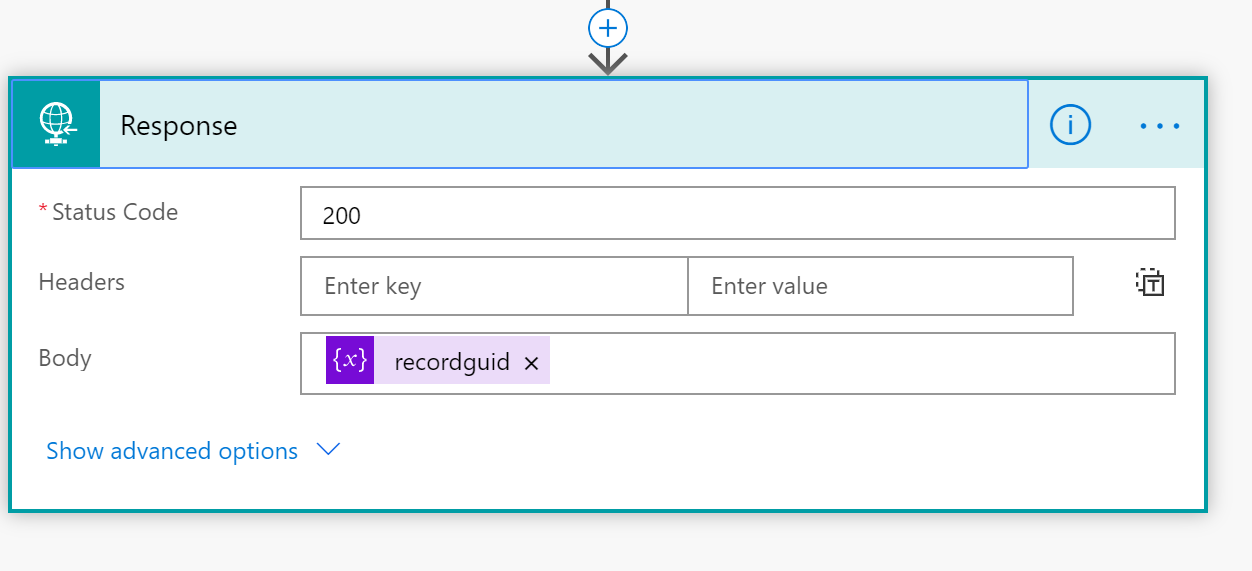Click the Response action globe icon
The height and width of the screenshot is (571, 1252).
[x=57, y=125]
